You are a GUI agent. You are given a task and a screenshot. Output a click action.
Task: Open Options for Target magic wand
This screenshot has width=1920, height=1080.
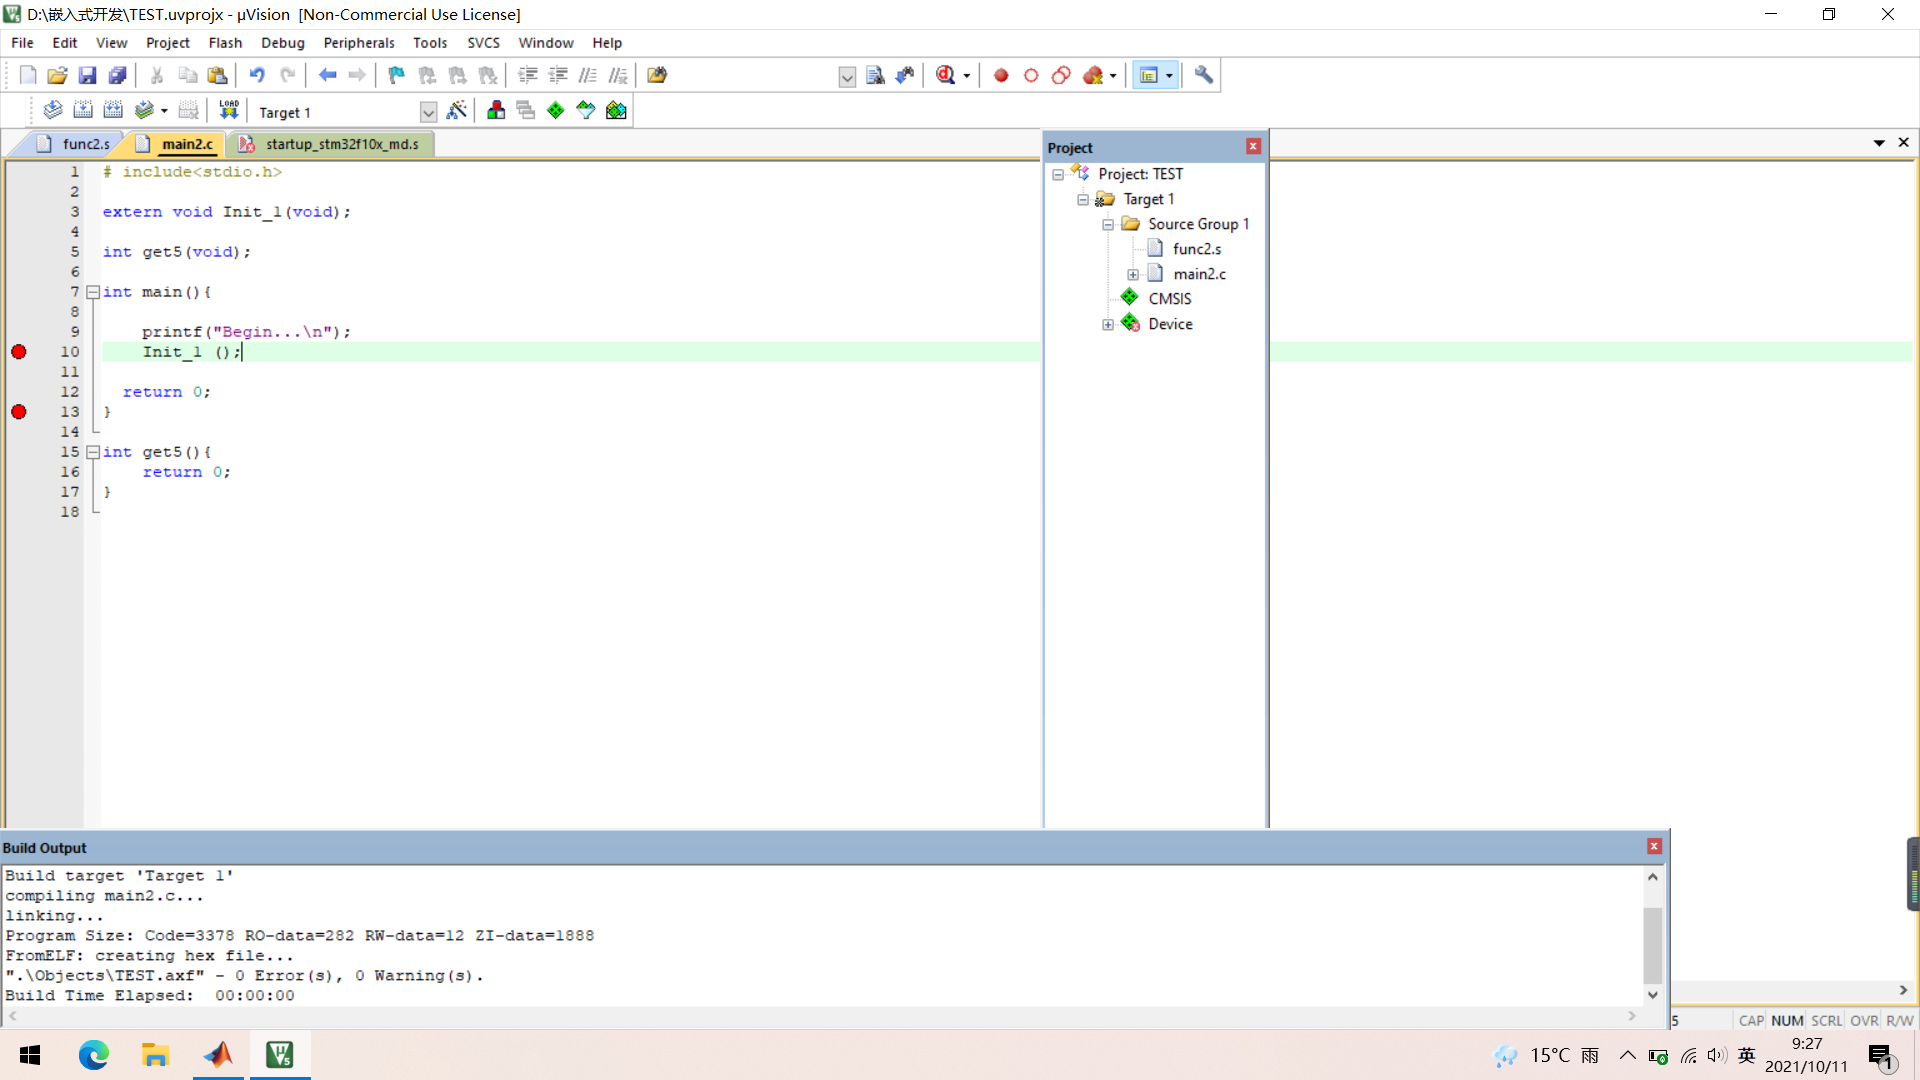click(457, 111)
